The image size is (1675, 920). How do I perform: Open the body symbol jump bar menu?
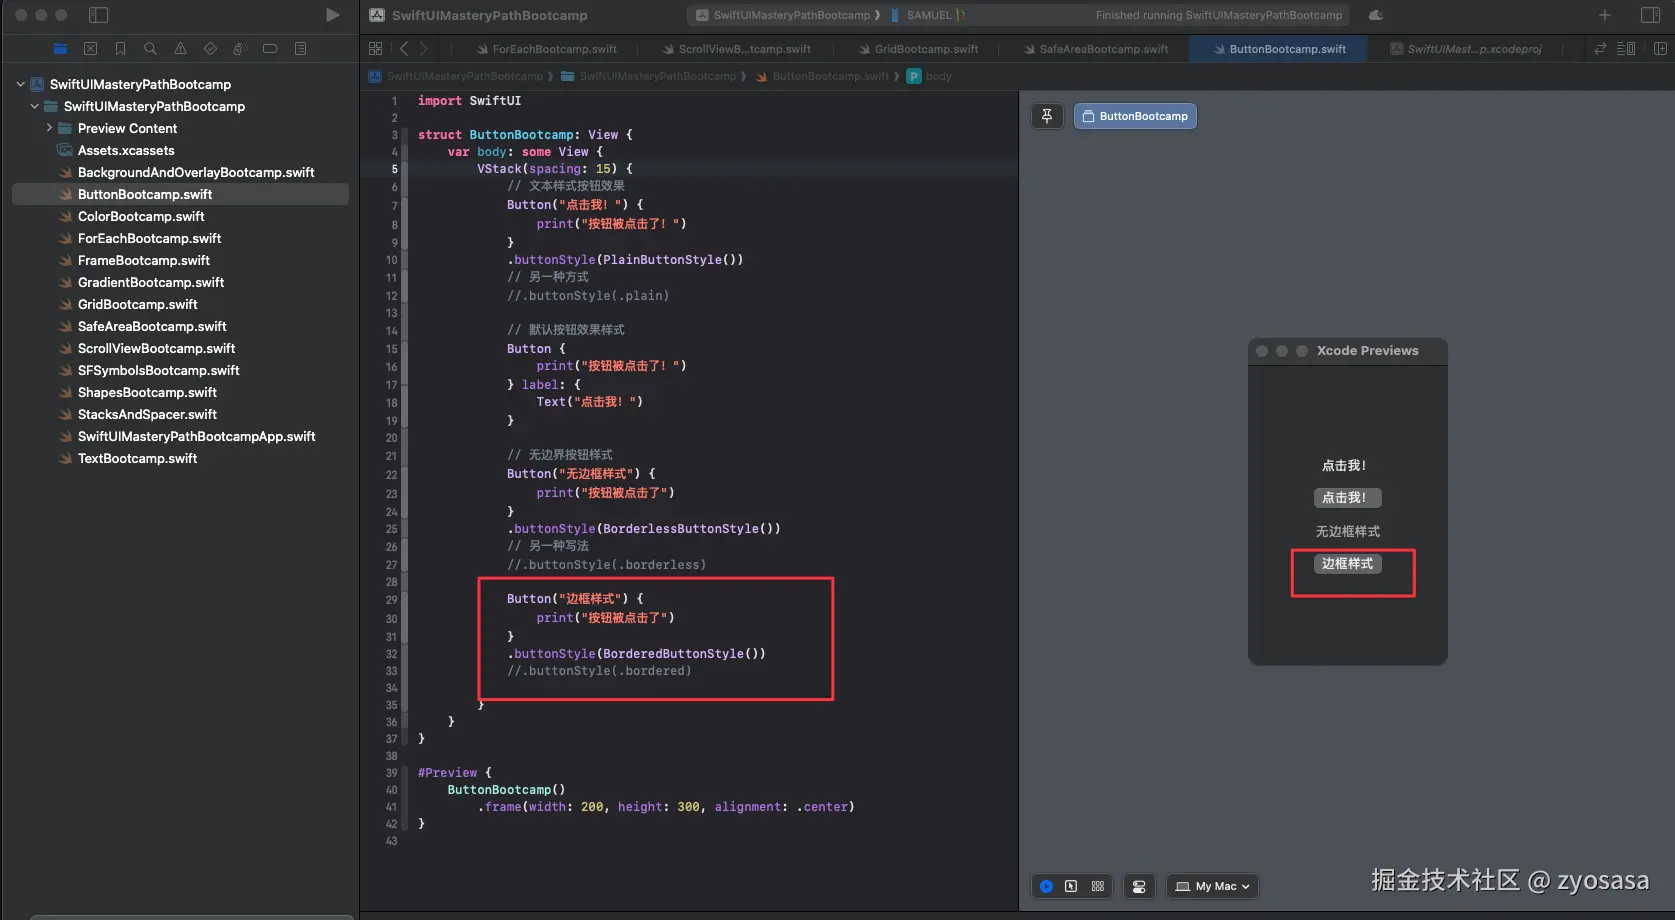point(929,76)
